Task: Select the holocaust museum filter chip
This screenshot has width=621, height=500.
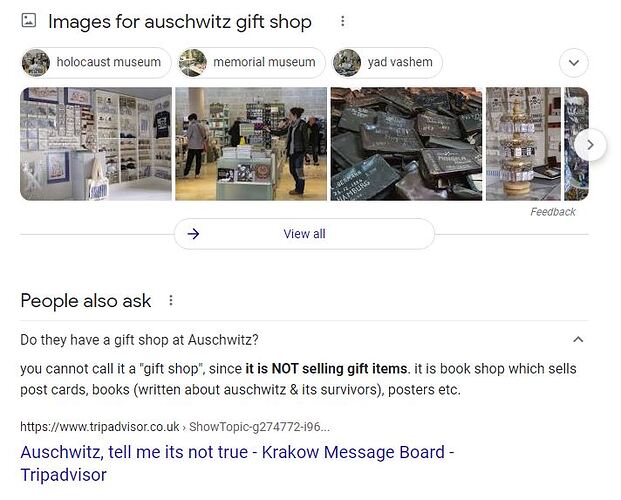Action: tap(95, 63)
